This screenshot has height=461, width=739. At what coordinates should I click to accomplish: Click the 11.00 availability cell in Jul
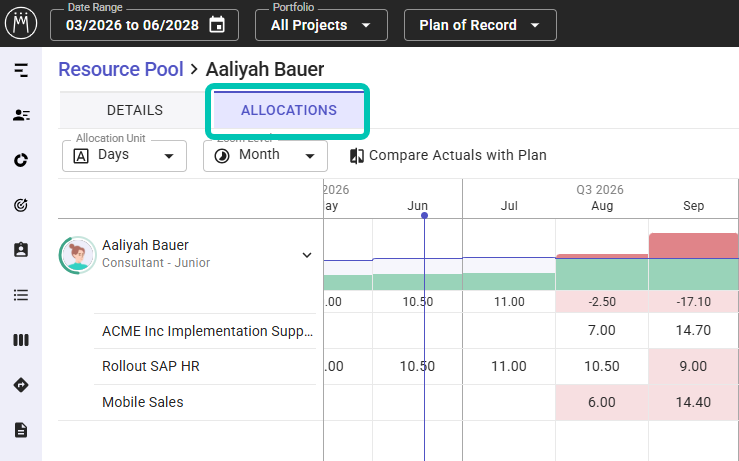509,302
